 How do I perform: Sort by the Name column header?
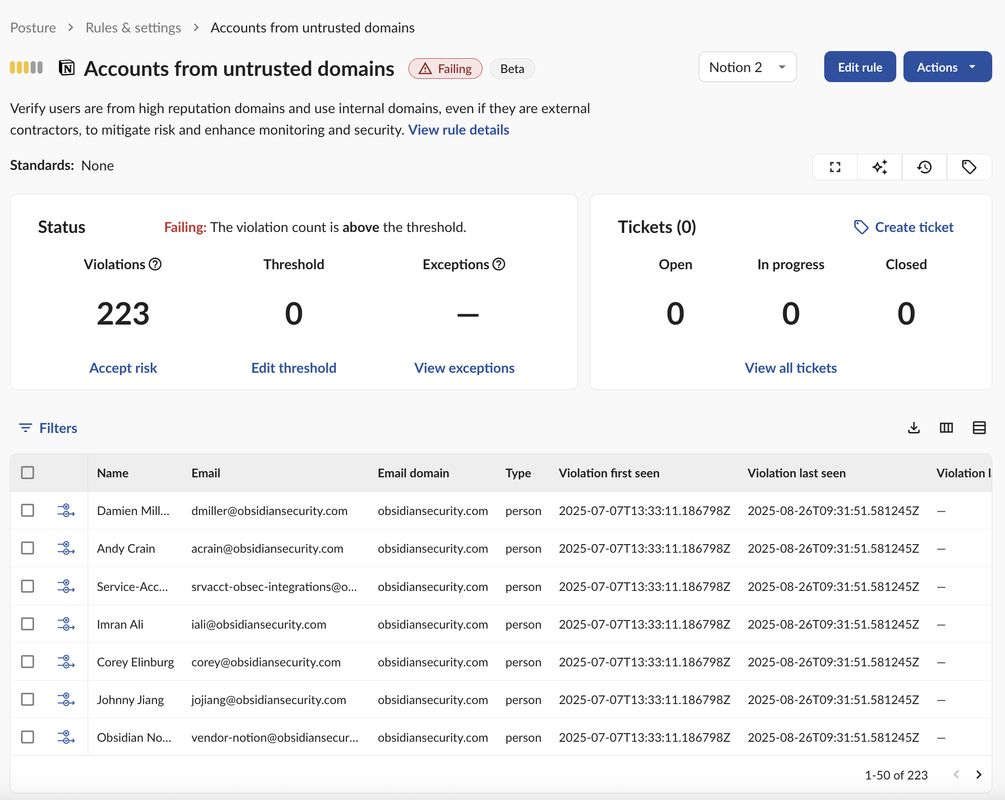pos(113,473)
